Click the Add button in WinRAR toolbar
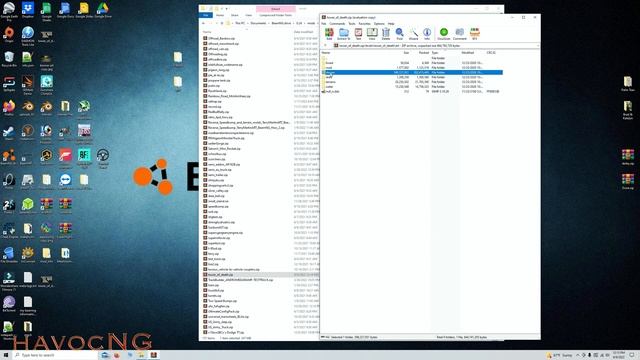This screenshot has width=640, height=360. pyautogui.click(x=329, y=34)
